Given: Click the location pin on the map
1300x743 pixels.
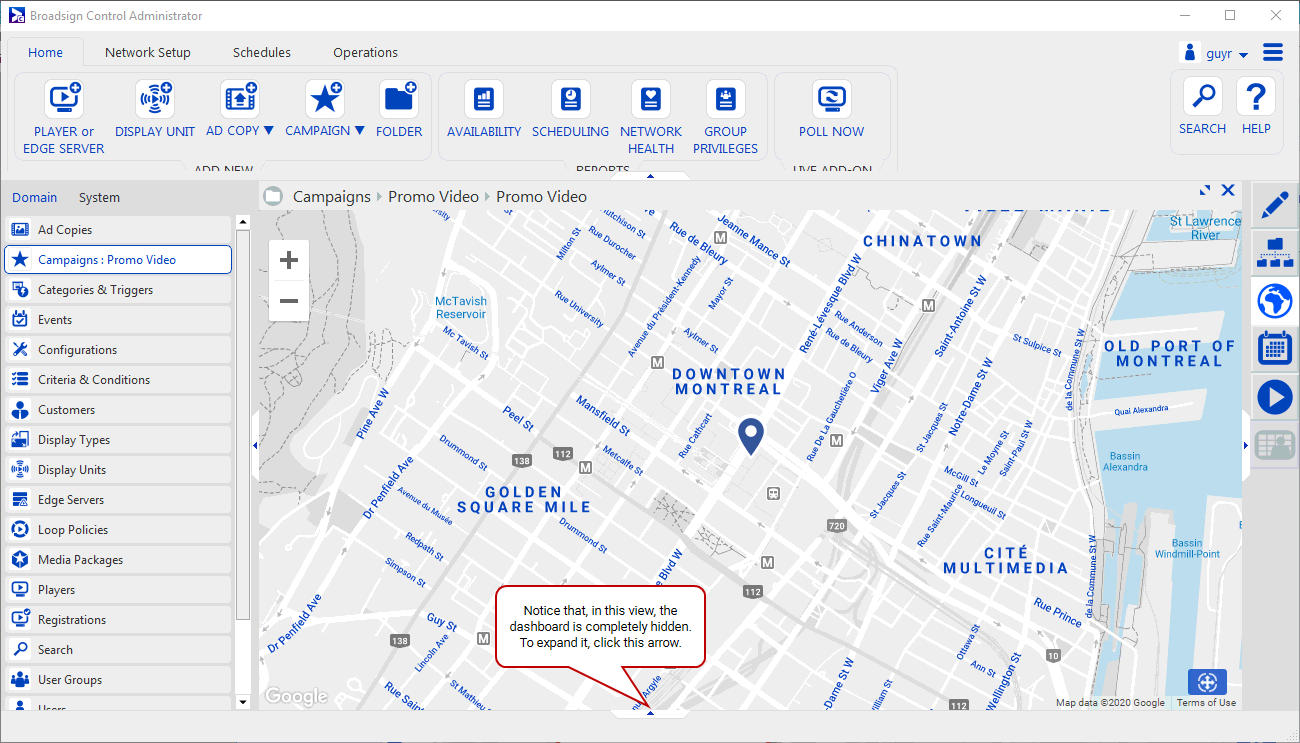Looking at the screenshot, I should tap(751, 437).
